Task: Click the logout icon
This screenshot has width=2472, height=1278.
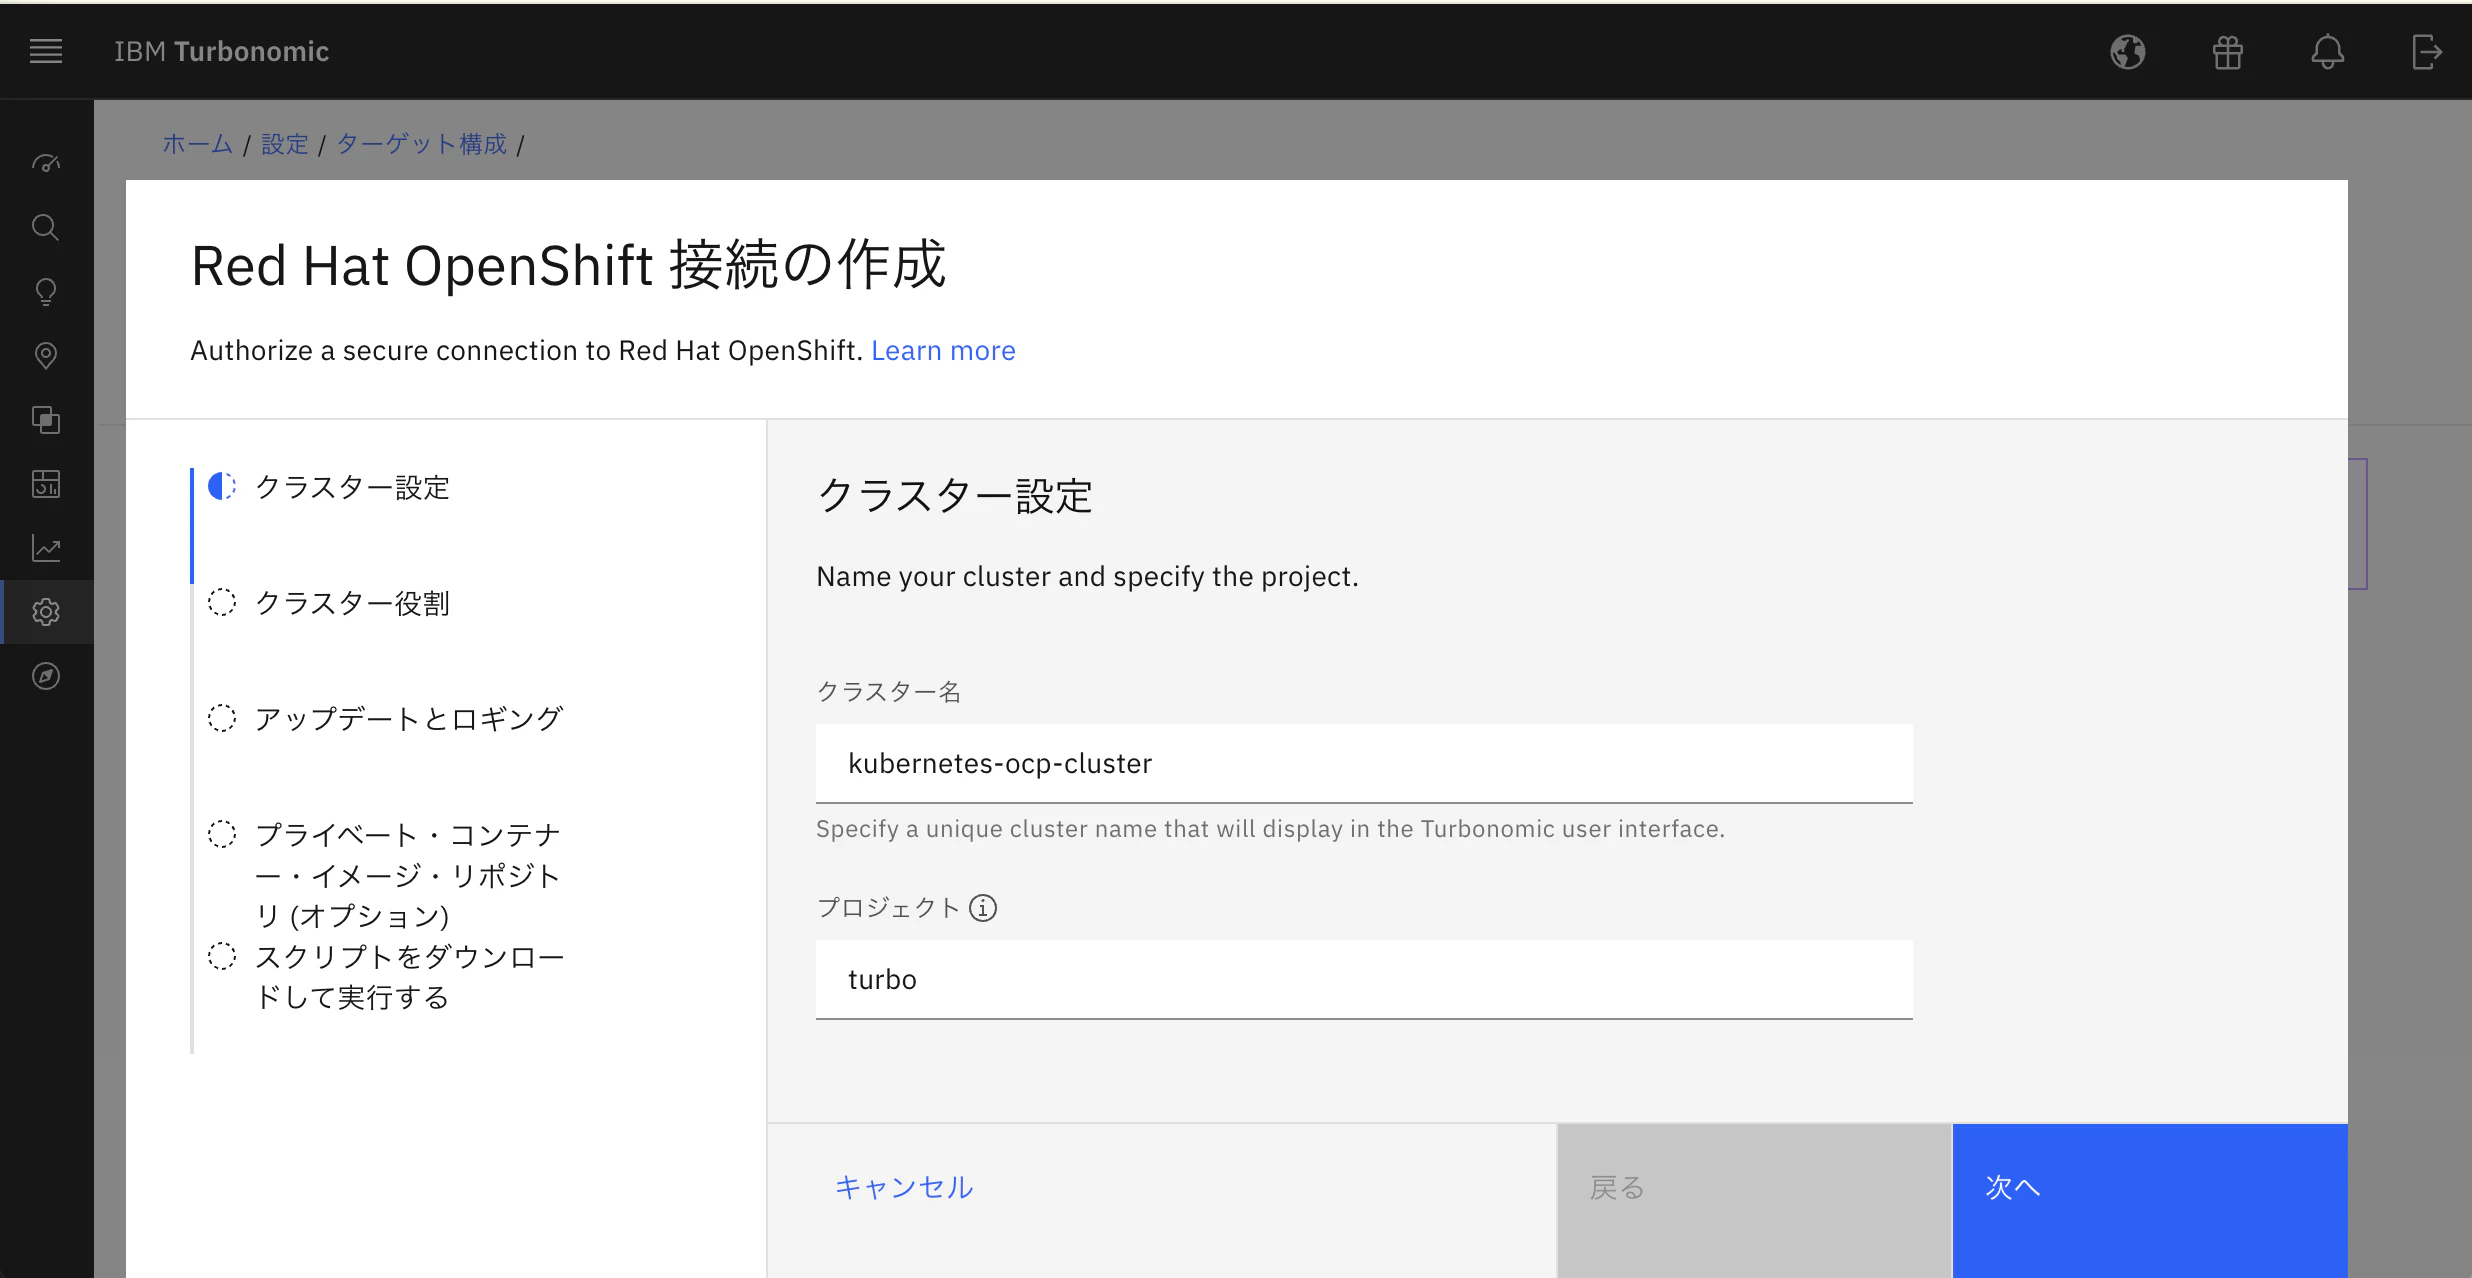Action: [x=2426, y=52]
